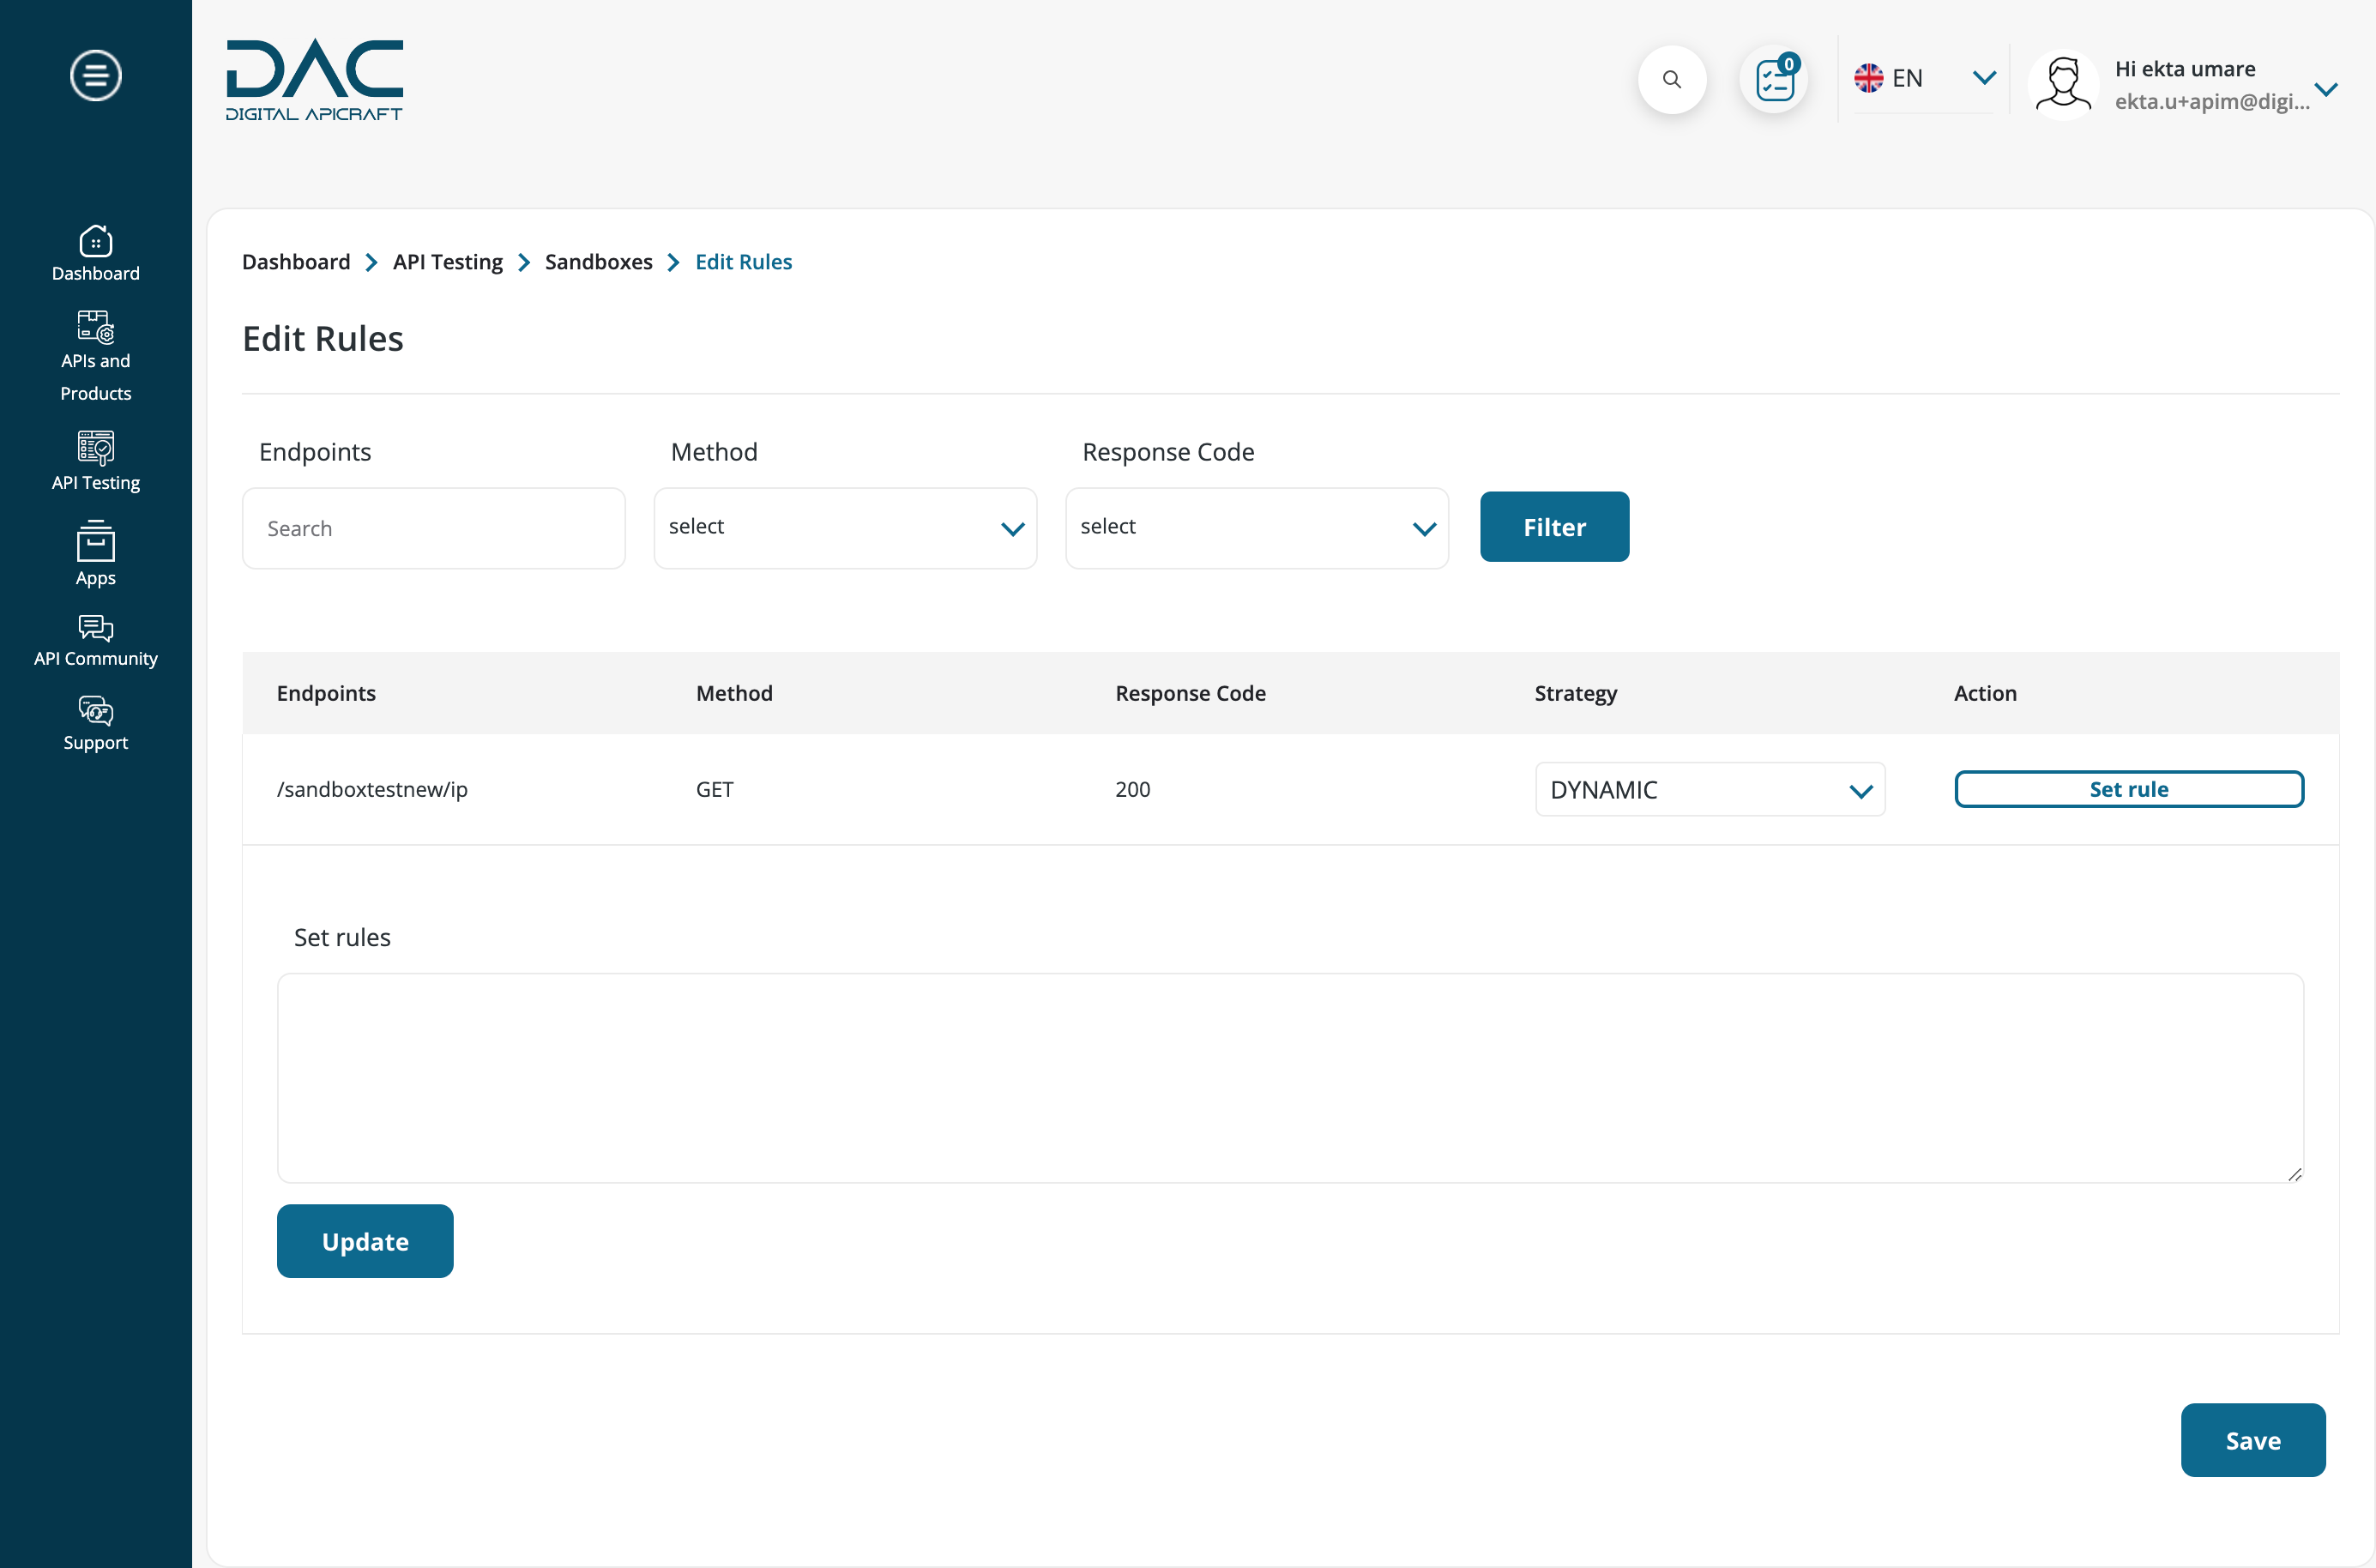Click the Save button

2253,1440
